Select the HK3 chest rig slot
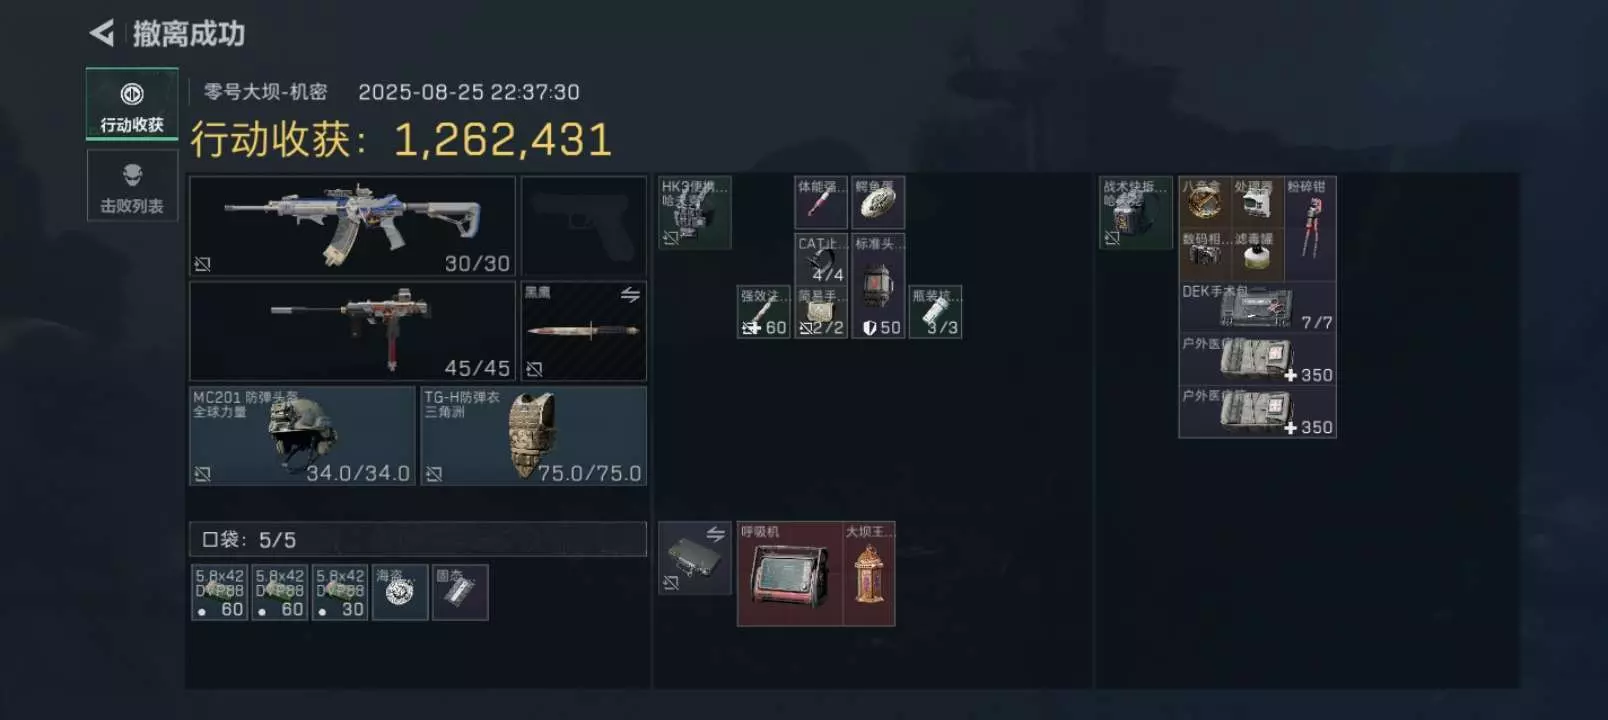 coord(695,212)
